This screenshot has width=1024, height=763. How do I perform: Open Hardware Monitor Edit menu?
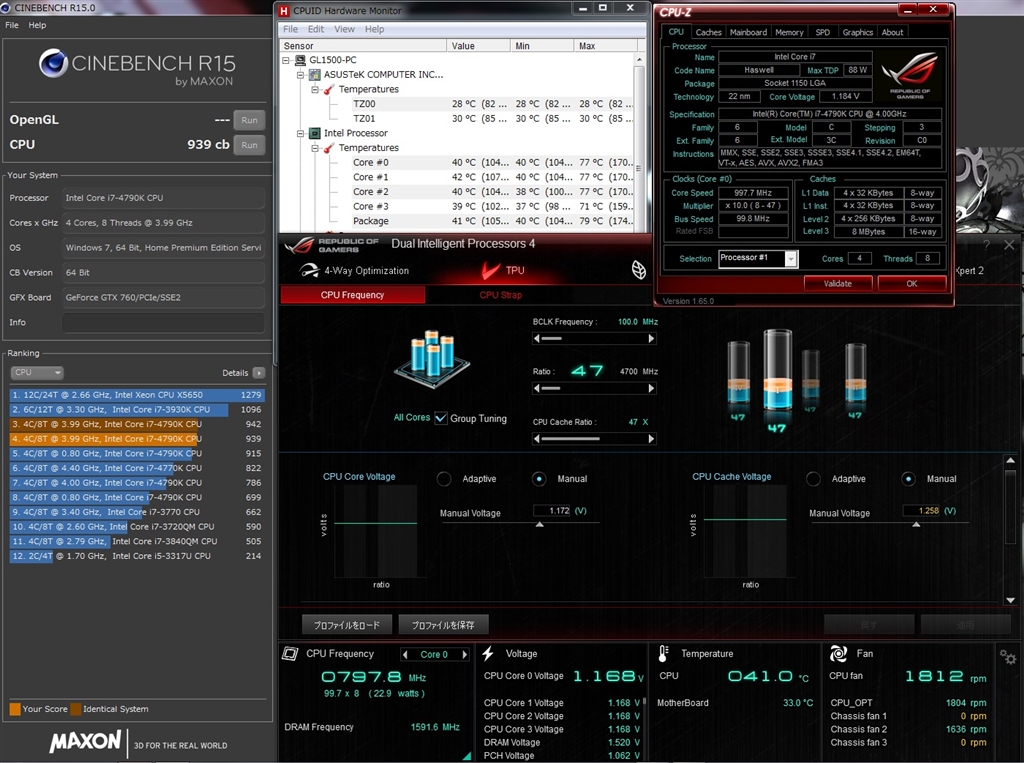pyautogui.click(x=316, y=29)
